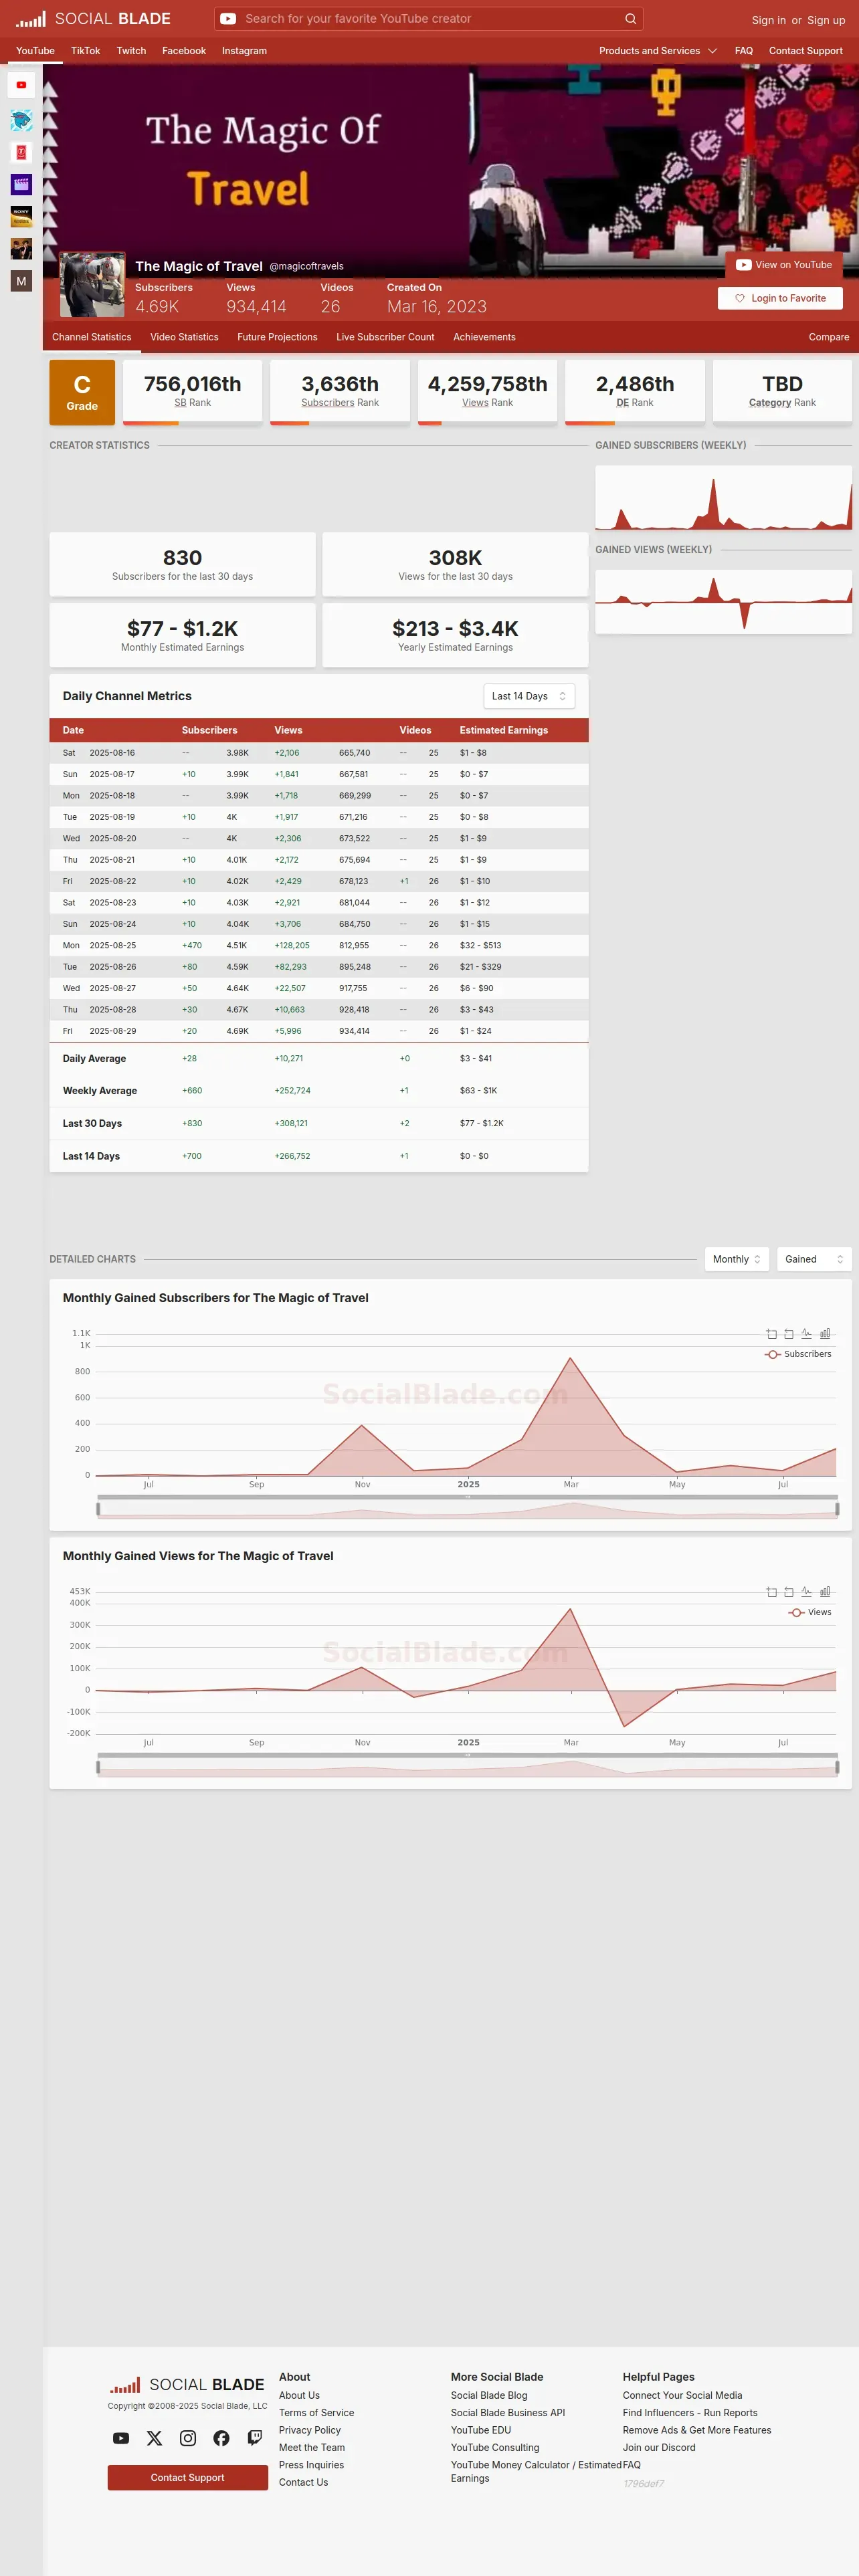Open the Monthly interval dropdown
This screenshot has width=859, height=2576.
(x=737, y=1259)
